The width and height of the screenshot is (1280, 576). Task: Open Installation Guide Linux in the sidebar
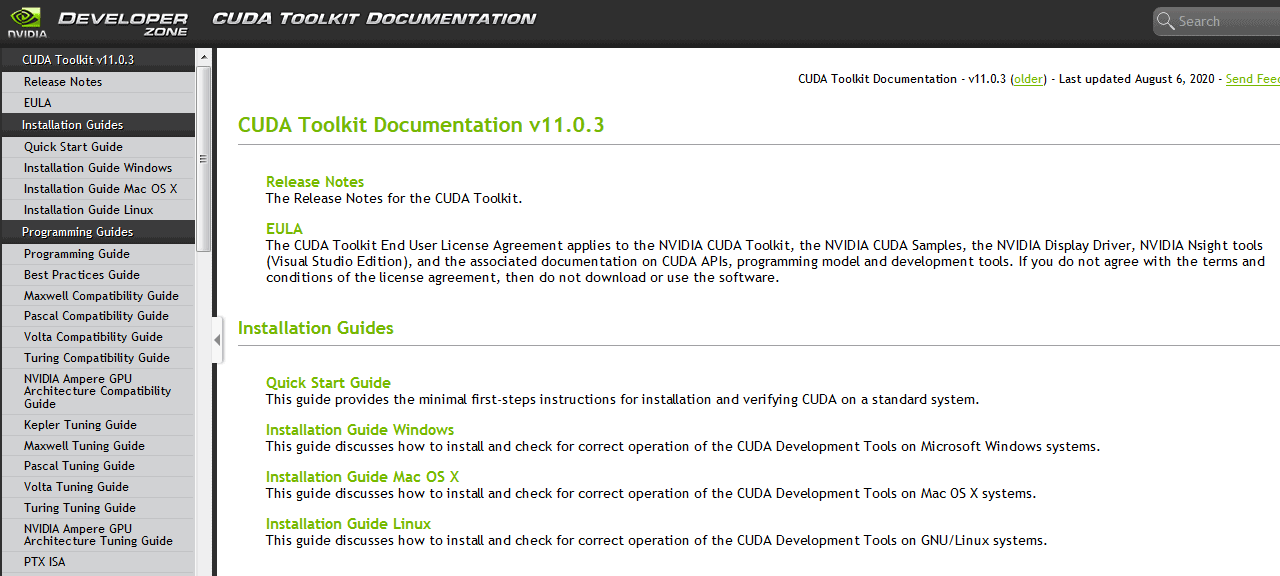[x=98, y=210]
